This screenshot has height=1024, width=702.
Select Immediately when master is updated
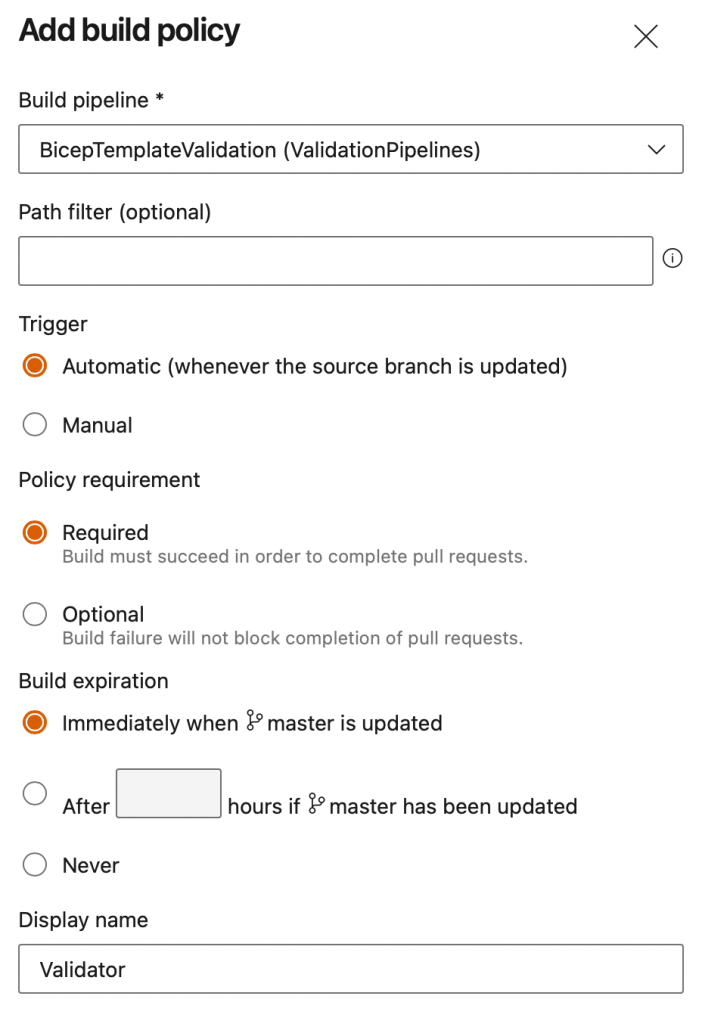point(35,723)
